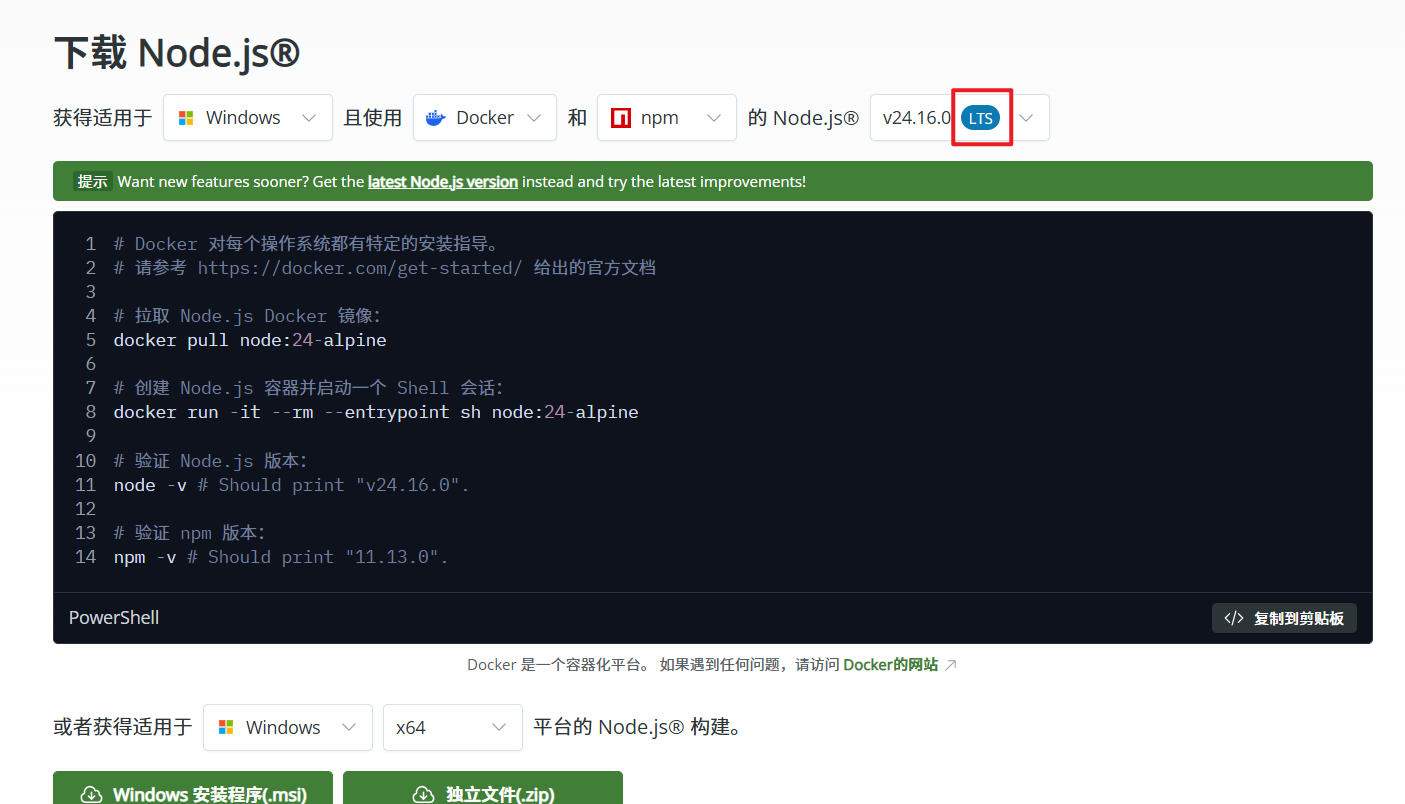The width and height of the screenshot is (1405, 804).
Task: Click the npm -v command line
Action: pyautogui.click(x=281, y=557)
